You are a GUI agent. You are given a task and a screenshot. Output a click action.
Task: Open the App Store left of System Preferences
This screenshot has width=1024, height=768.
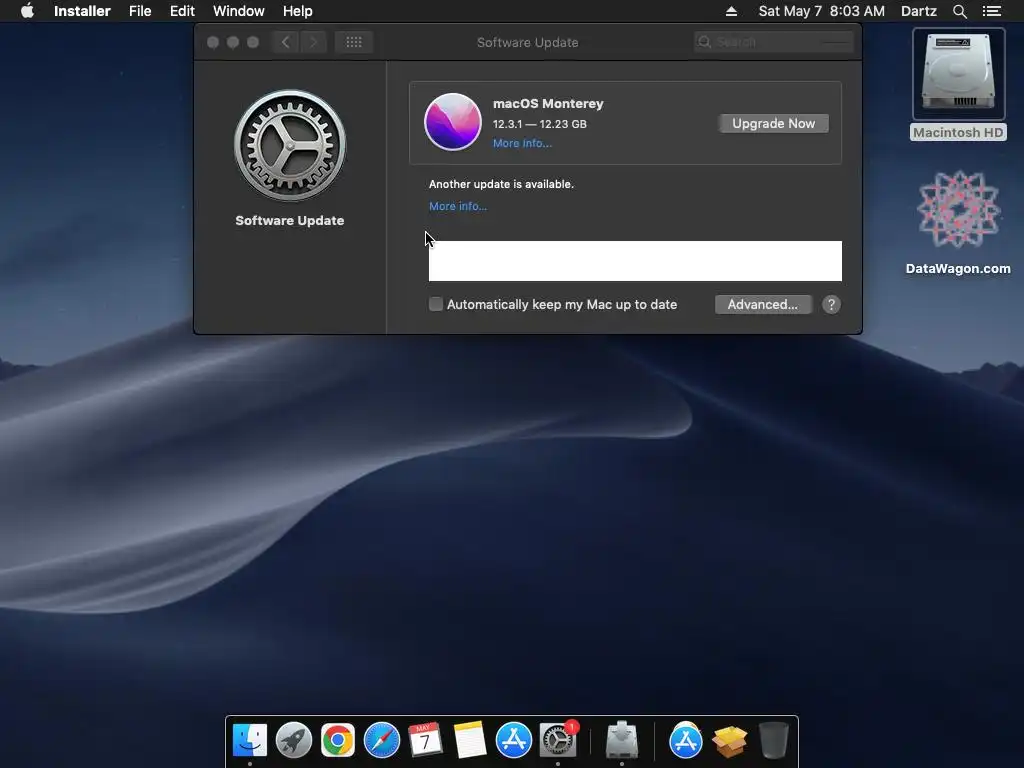click(x=513, y=740)
